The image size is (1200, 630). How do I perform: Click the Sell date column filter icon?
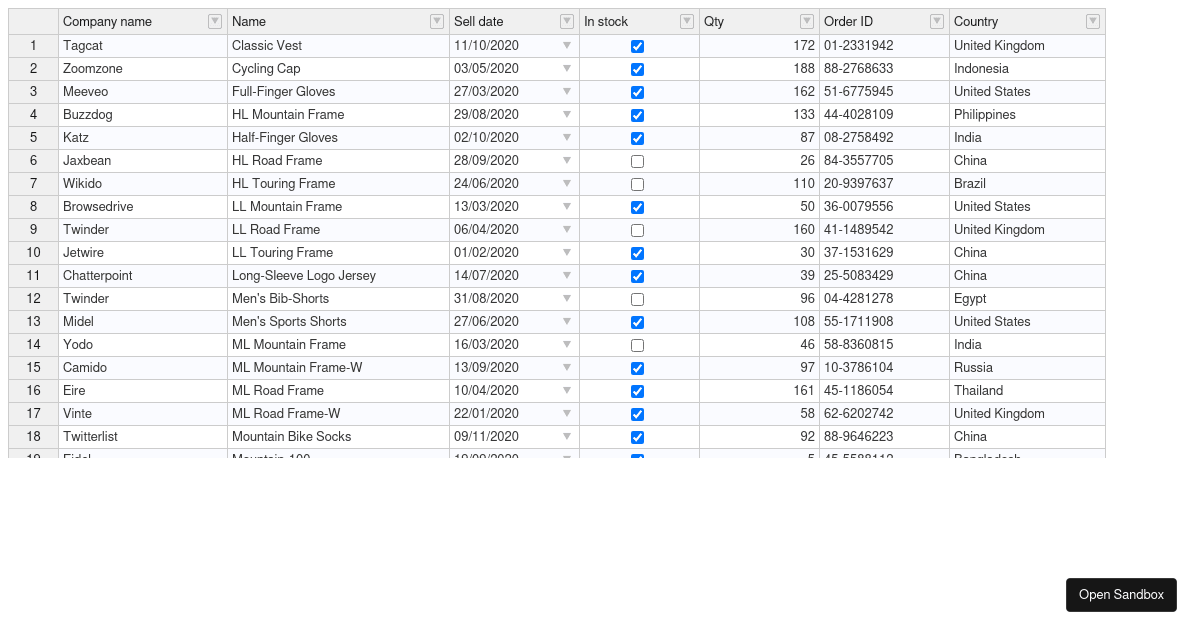point(567,22)
